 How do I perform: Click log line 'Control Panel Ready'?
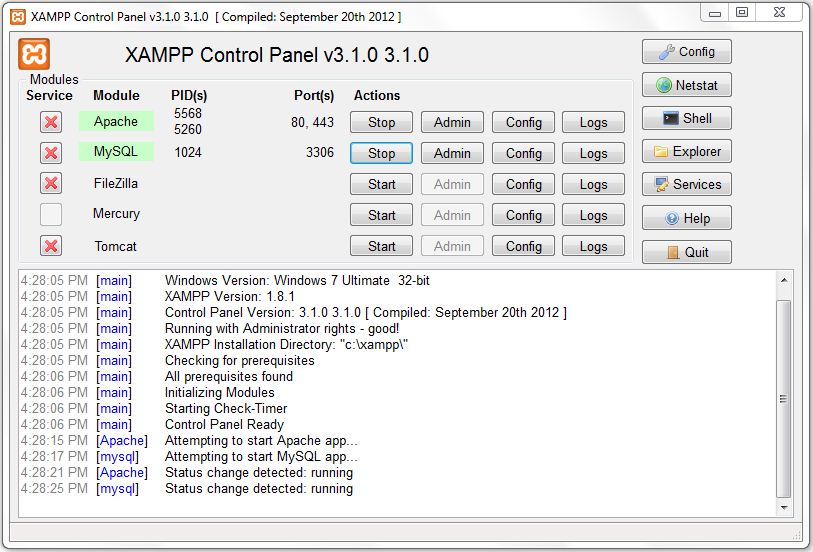point(225,424)
